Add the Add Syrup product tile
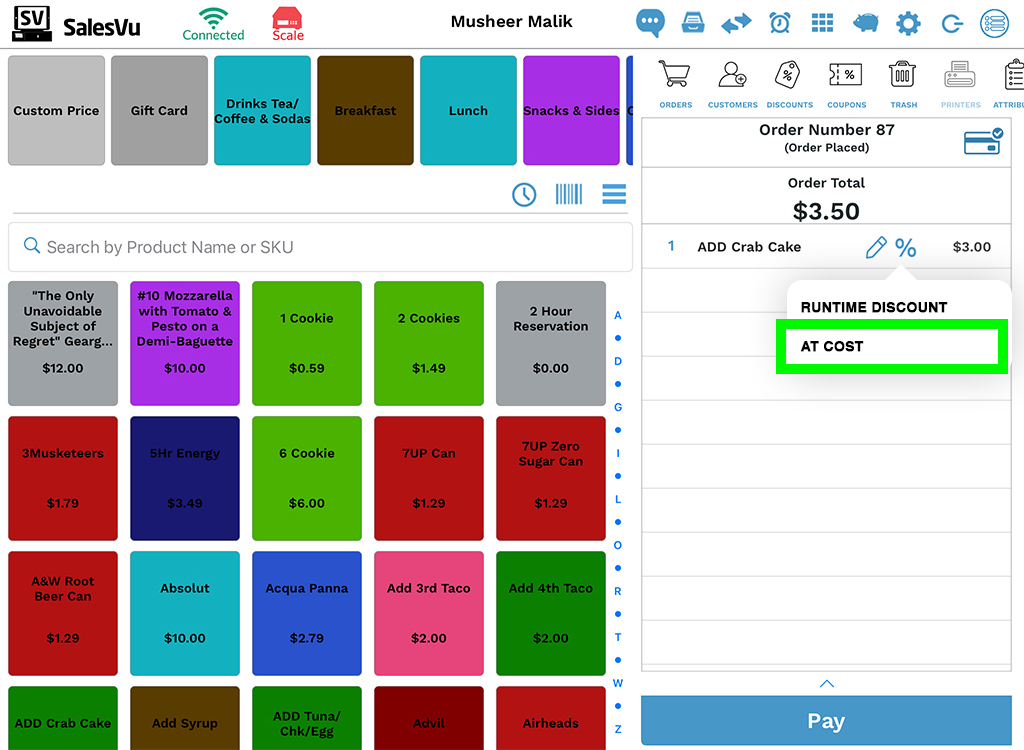 pos(185,718)
